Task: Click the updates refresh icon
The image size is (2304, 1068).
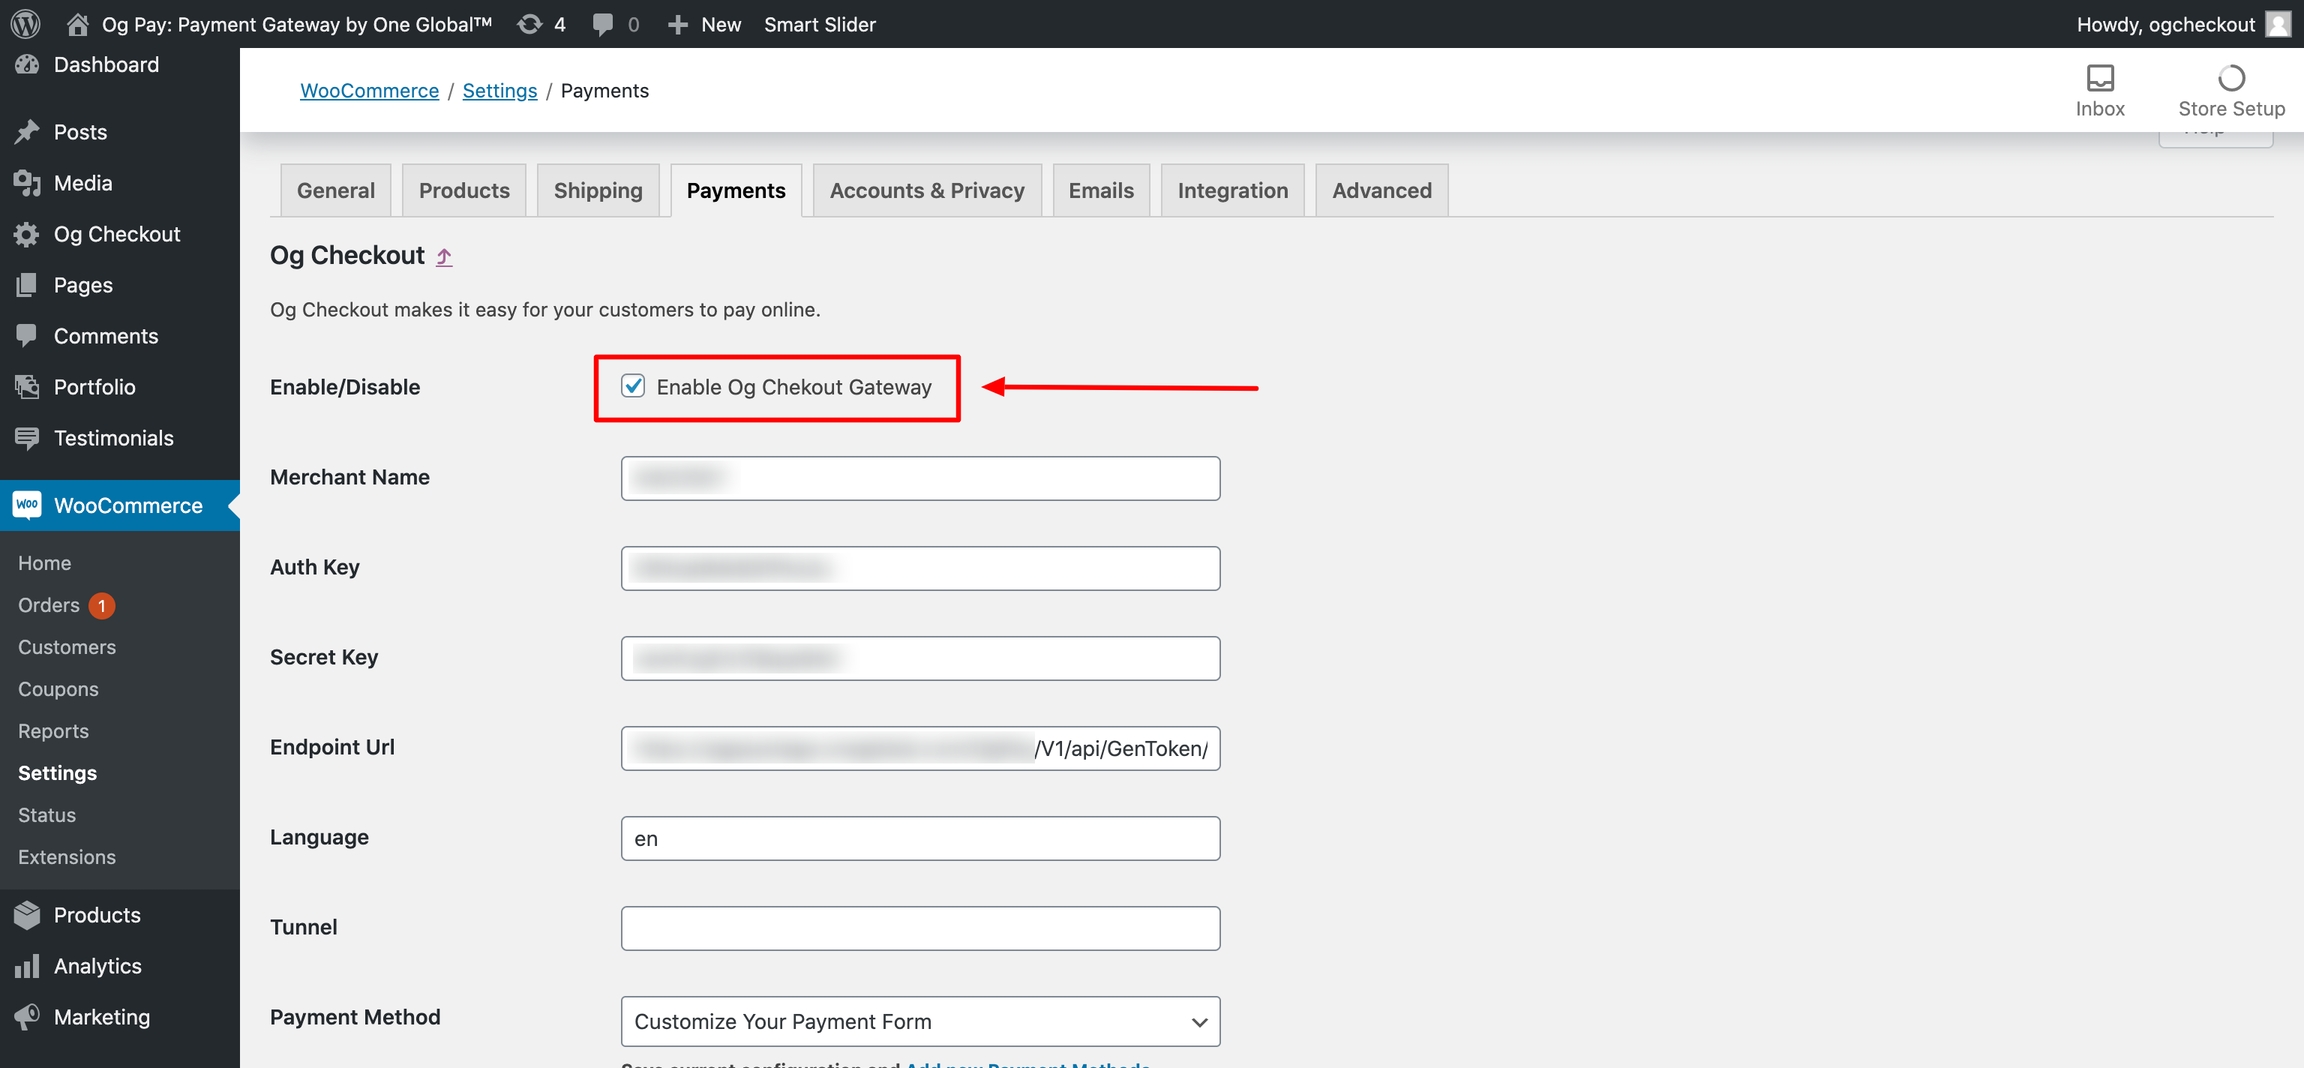Action: 530,24
